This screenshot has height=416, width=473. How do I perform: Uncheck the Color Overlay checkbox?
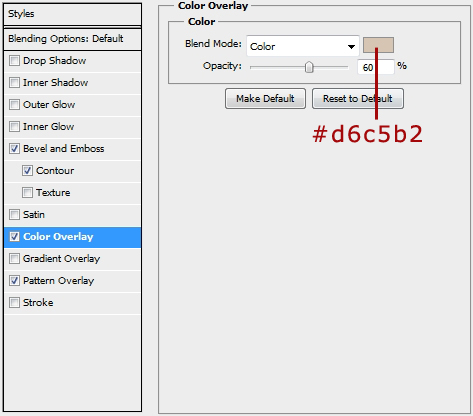pyautogui.click(x=14, y=237)
